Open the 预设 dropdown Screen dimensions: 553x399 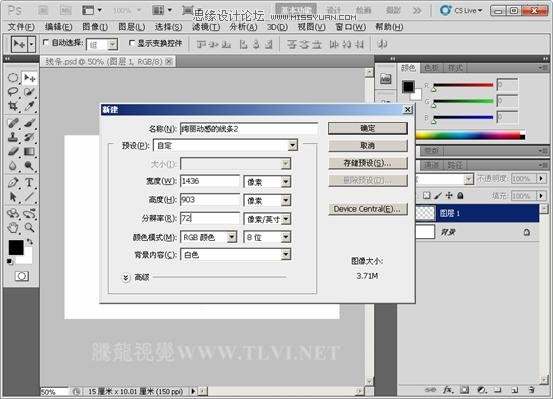pyautogui.click(x=292, y=145)
